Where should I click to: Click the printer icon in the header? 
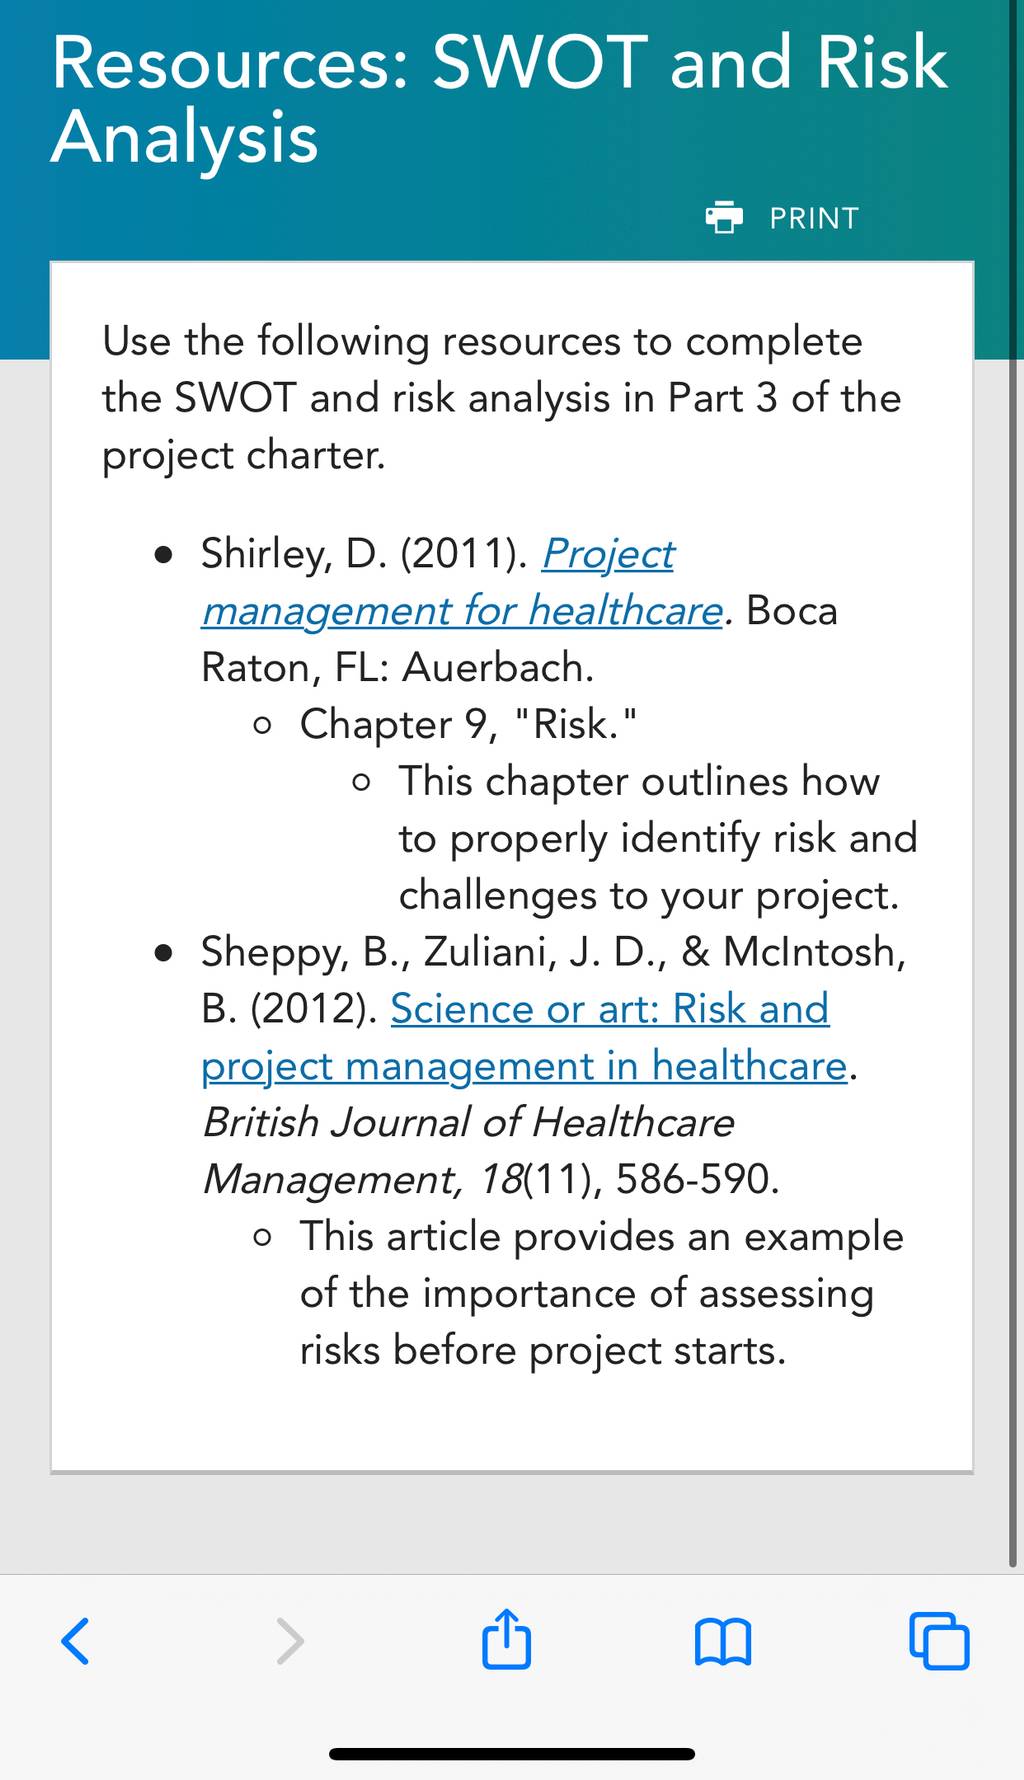click(x=725, y=217)
